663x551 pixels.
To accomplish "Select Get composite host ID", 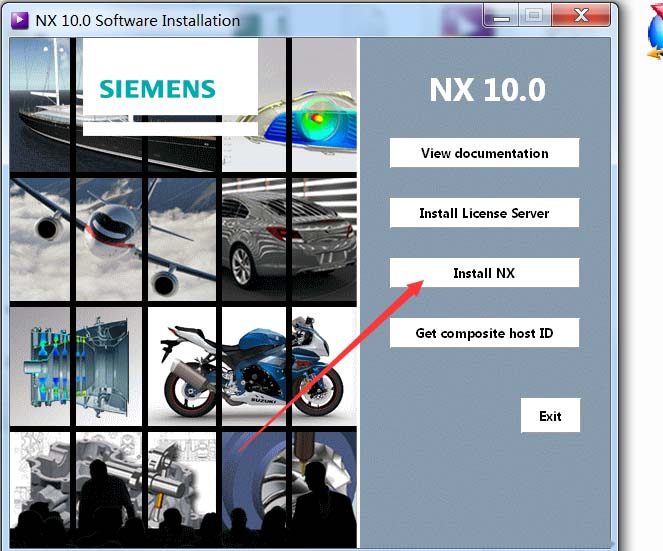I will 484,333.
